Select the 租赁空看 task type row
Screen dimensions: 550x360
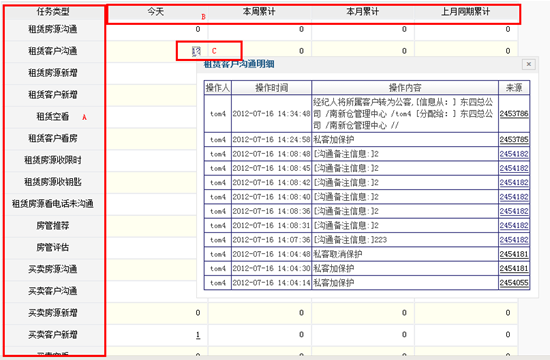click(x=53, y=116)
